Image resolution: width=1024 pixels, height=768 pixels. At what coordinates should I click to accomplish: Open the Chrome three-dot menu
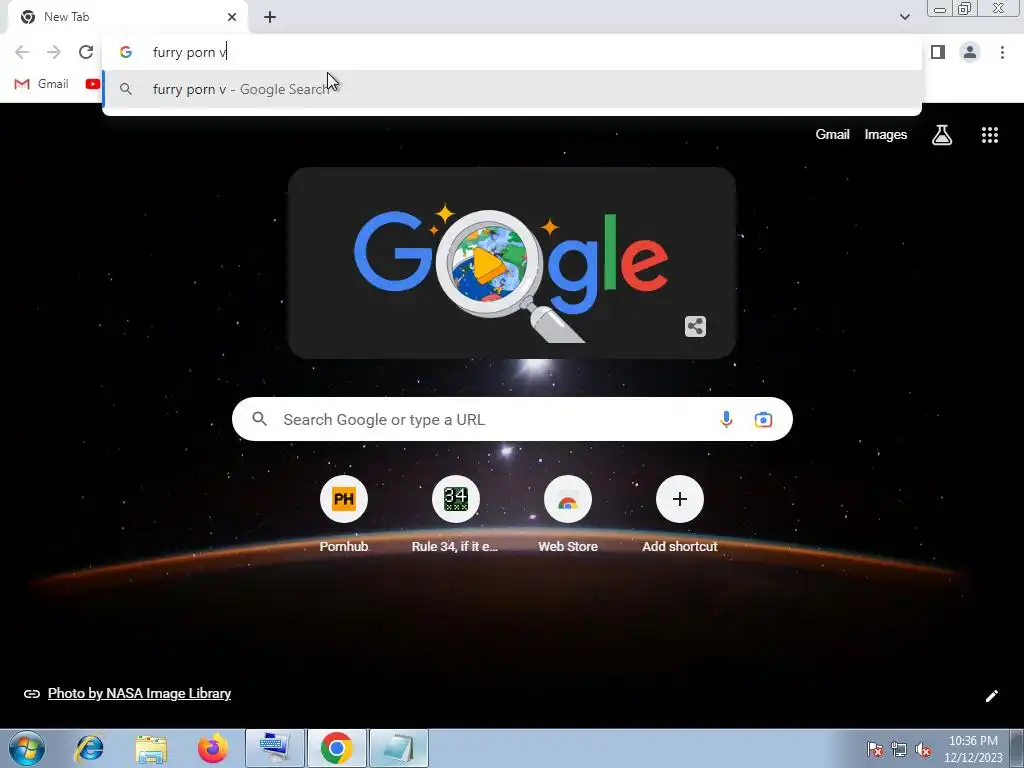(x=1002, y=52)
